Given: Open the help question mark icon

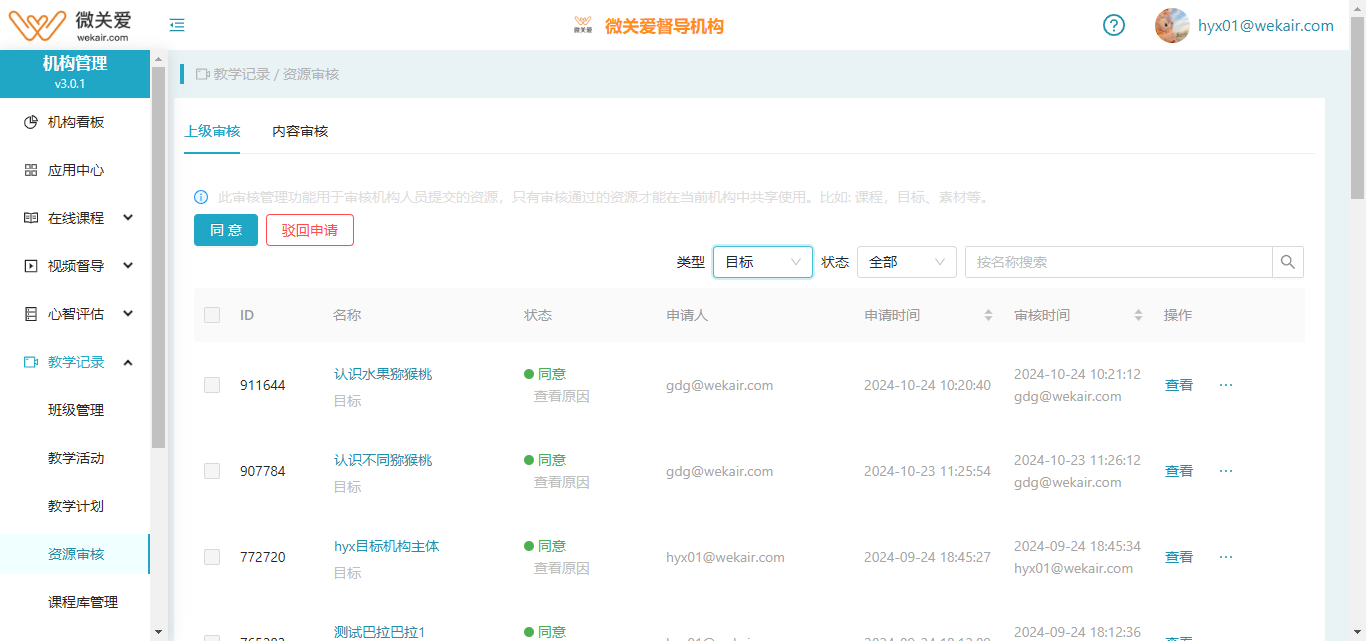Looking at the screenshot, I should 1114,25.
